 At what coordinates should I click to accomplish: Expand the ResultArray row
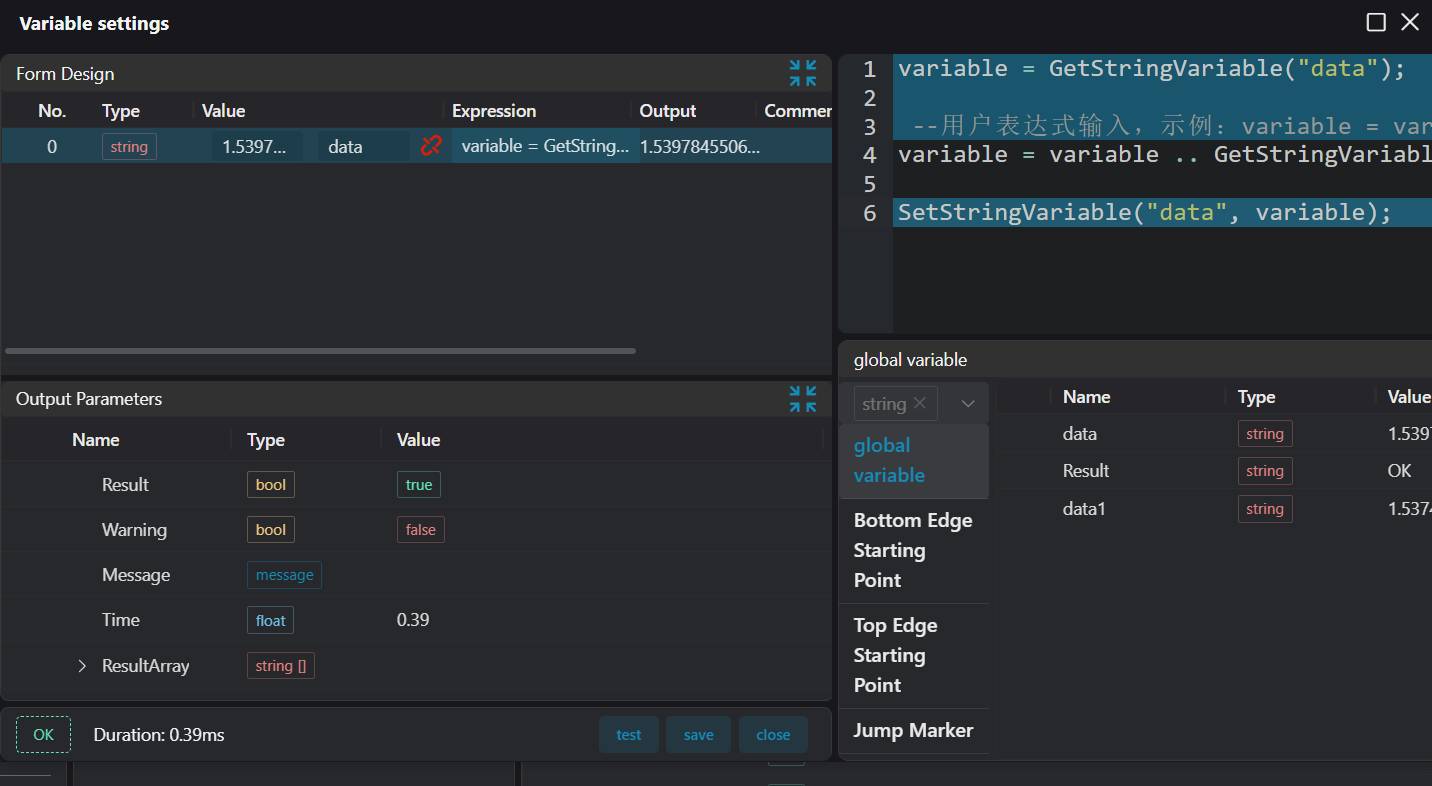point(82,666)
